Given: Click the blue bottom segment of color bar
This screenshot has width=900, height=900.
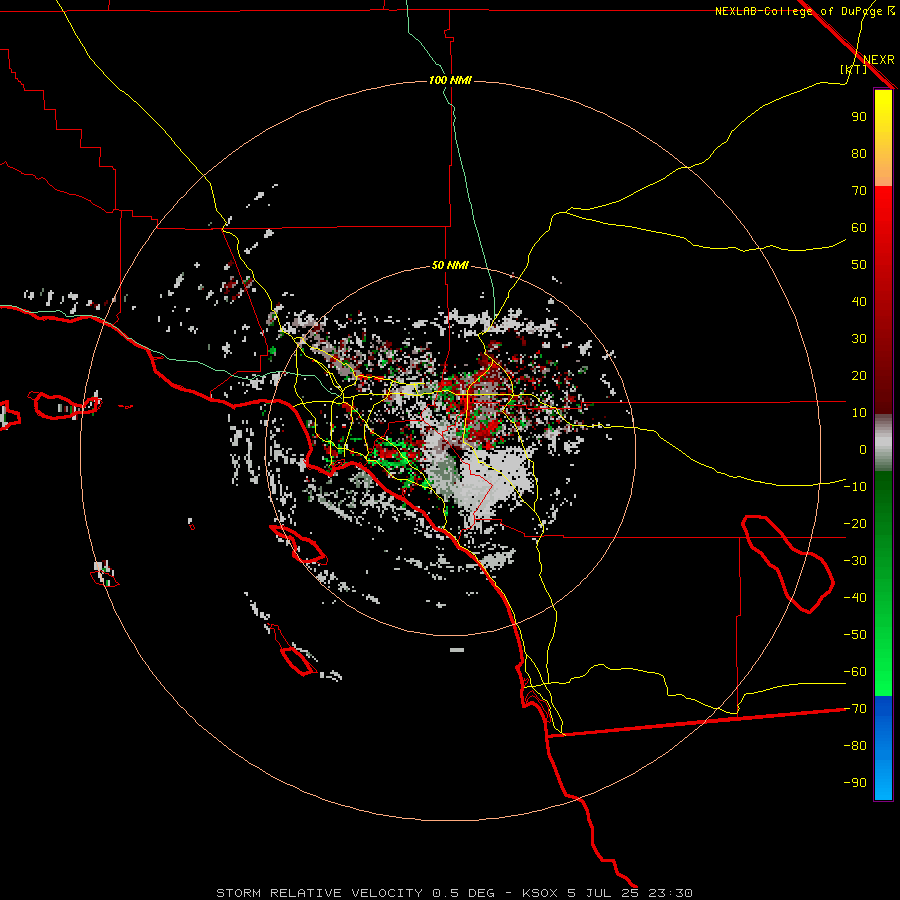Looking at the screenshot, I should point(883,748).
